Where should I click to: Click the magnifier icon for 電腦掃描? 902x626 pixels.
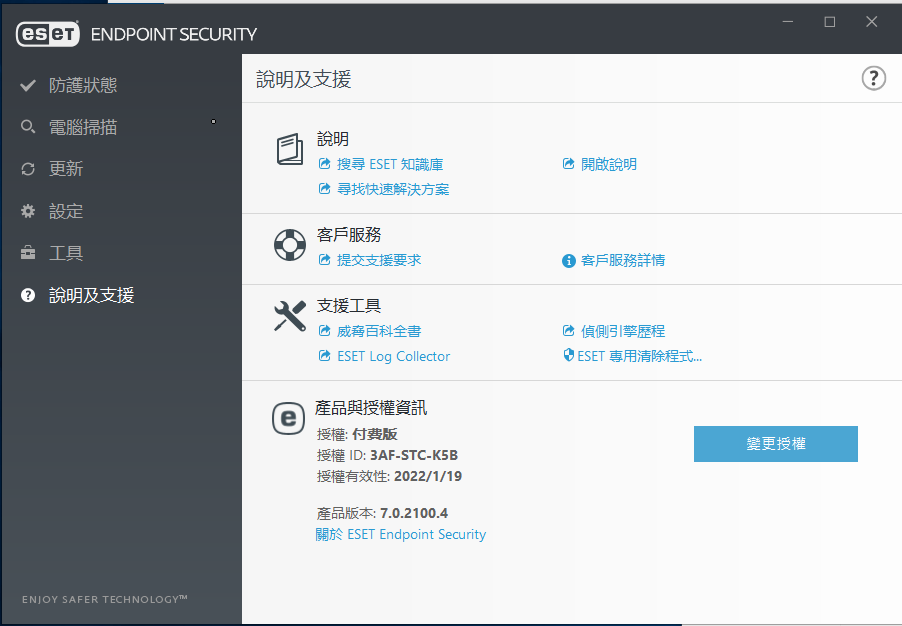point(28,128)
